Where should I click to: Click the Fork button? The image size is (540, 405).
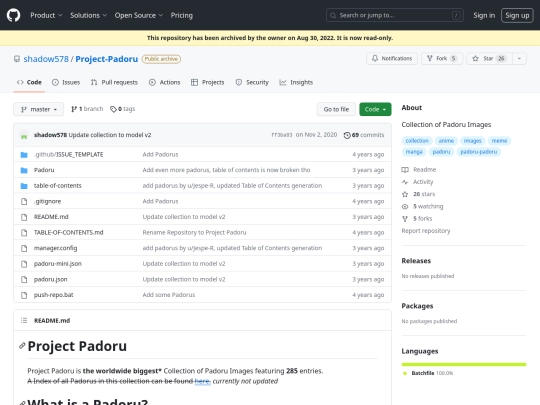(442, 59)
